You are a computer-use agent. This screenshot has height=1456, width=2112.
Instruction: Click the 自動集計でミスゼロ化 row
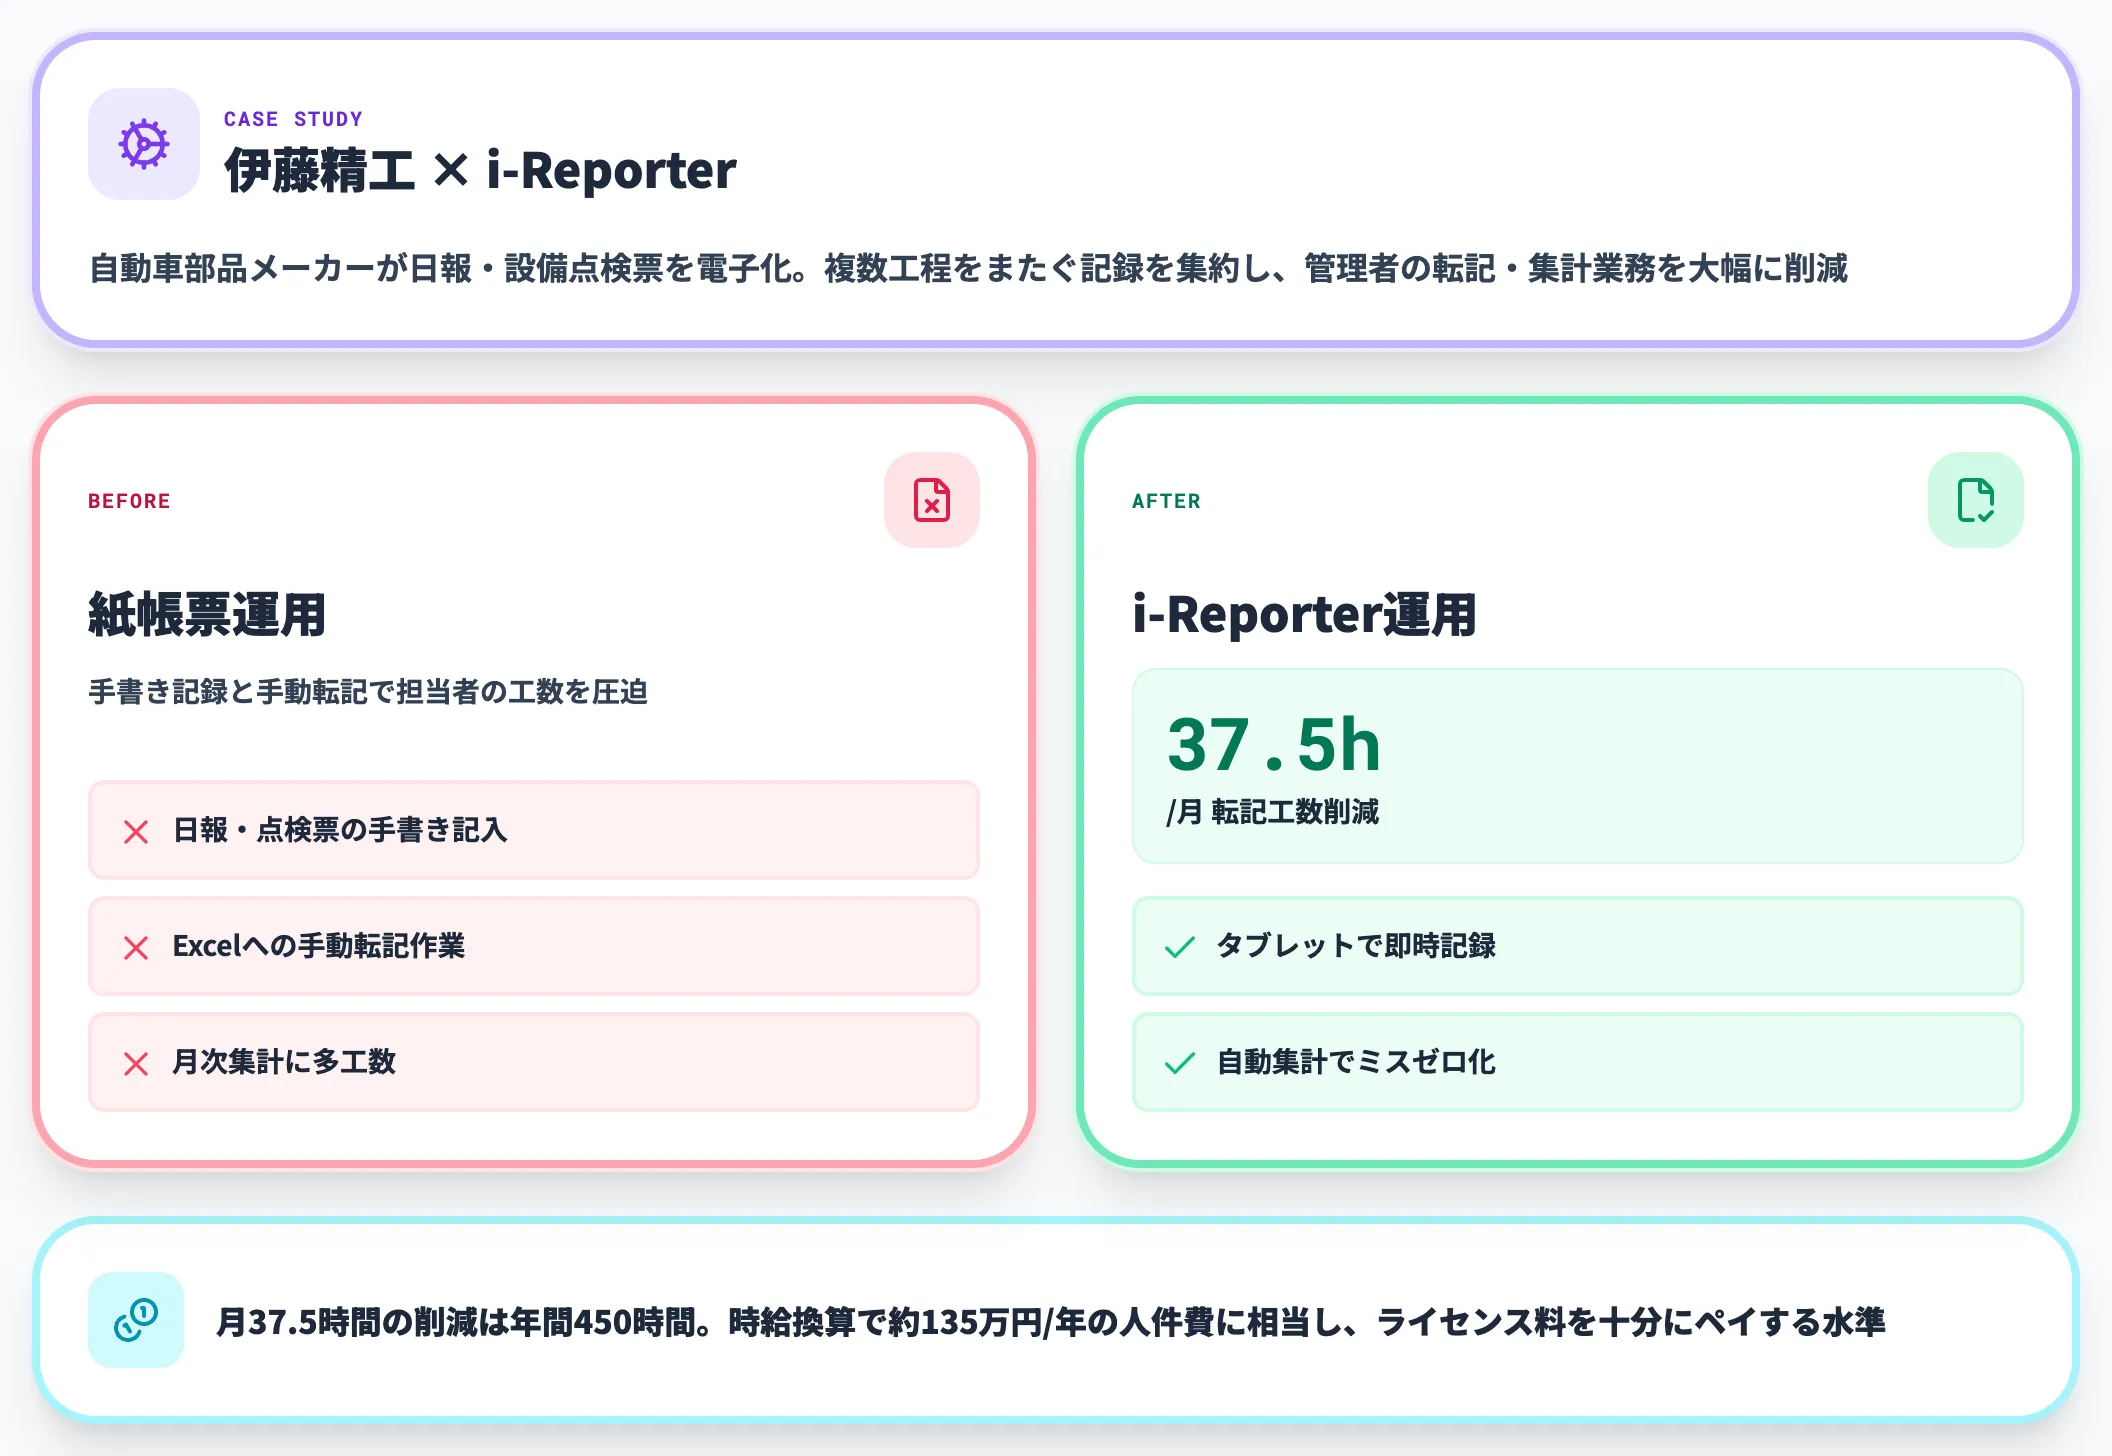(x=1578, y=1062)
